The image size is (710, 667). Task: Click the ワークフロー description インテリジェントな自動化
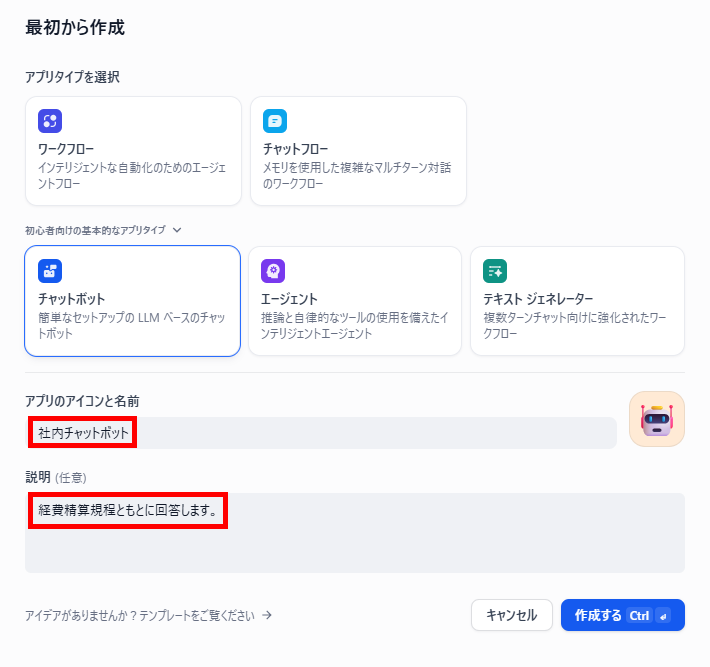pyautogui.click(x=132, y=176)
